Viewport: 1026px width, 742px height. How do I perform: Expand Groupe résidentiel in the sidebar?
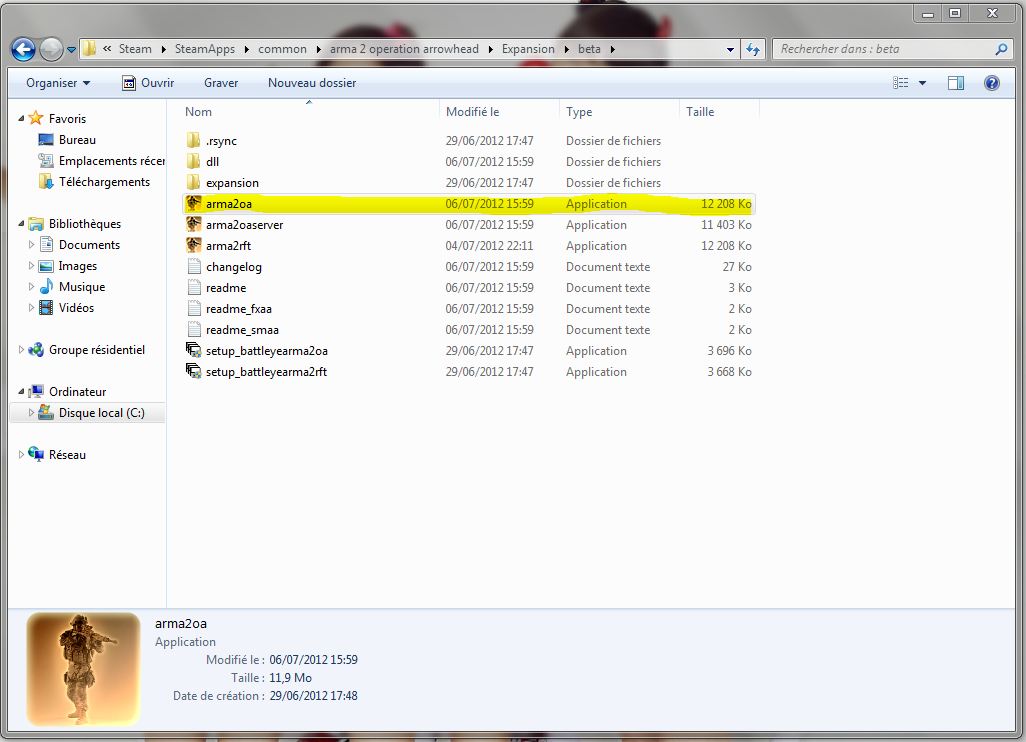(x=22, y=349)
